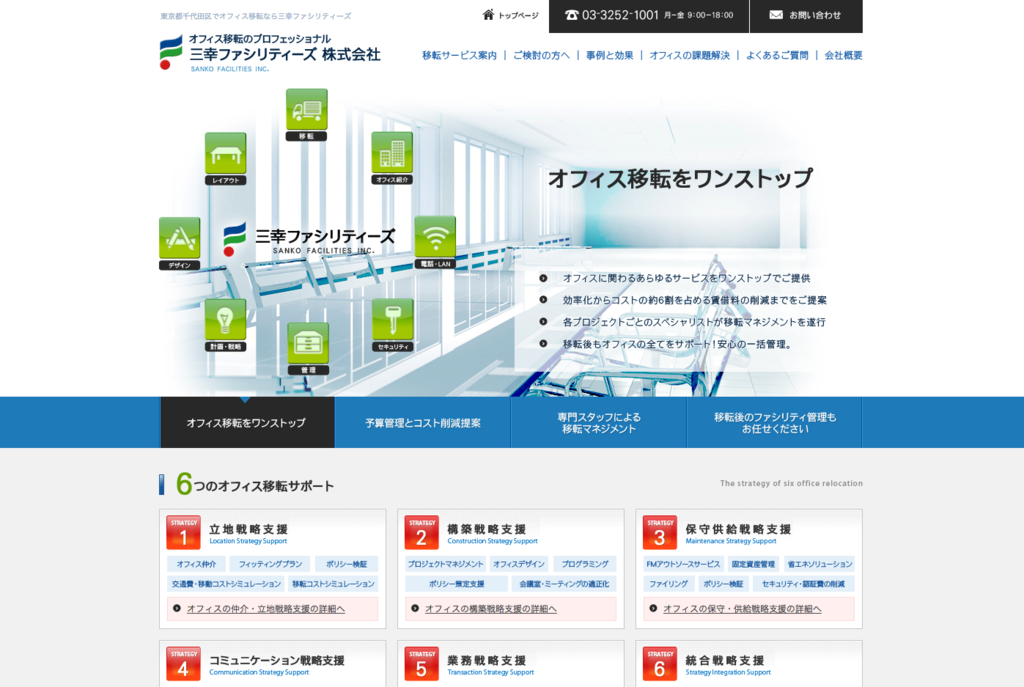The image size is (1024, 687).
Task: Click the 固定資産管理 tag
Action: pyautogui.click(x=753, y=564)
